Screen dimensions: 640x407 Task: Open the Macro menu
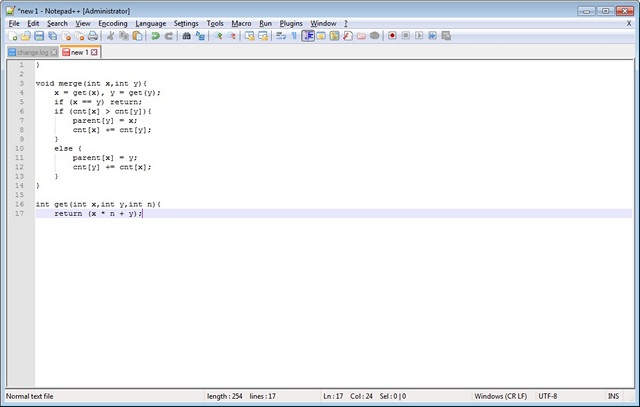pos(241,24)
